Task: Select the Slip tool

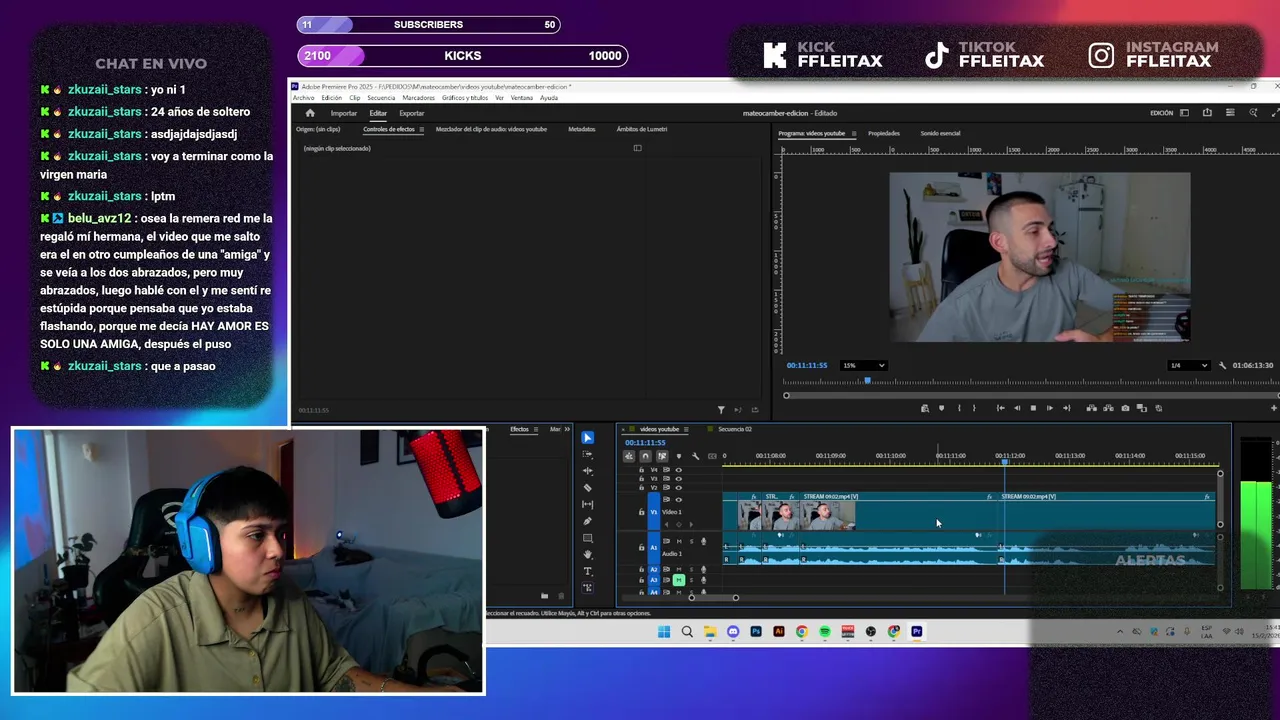Action: coord(588,504)
